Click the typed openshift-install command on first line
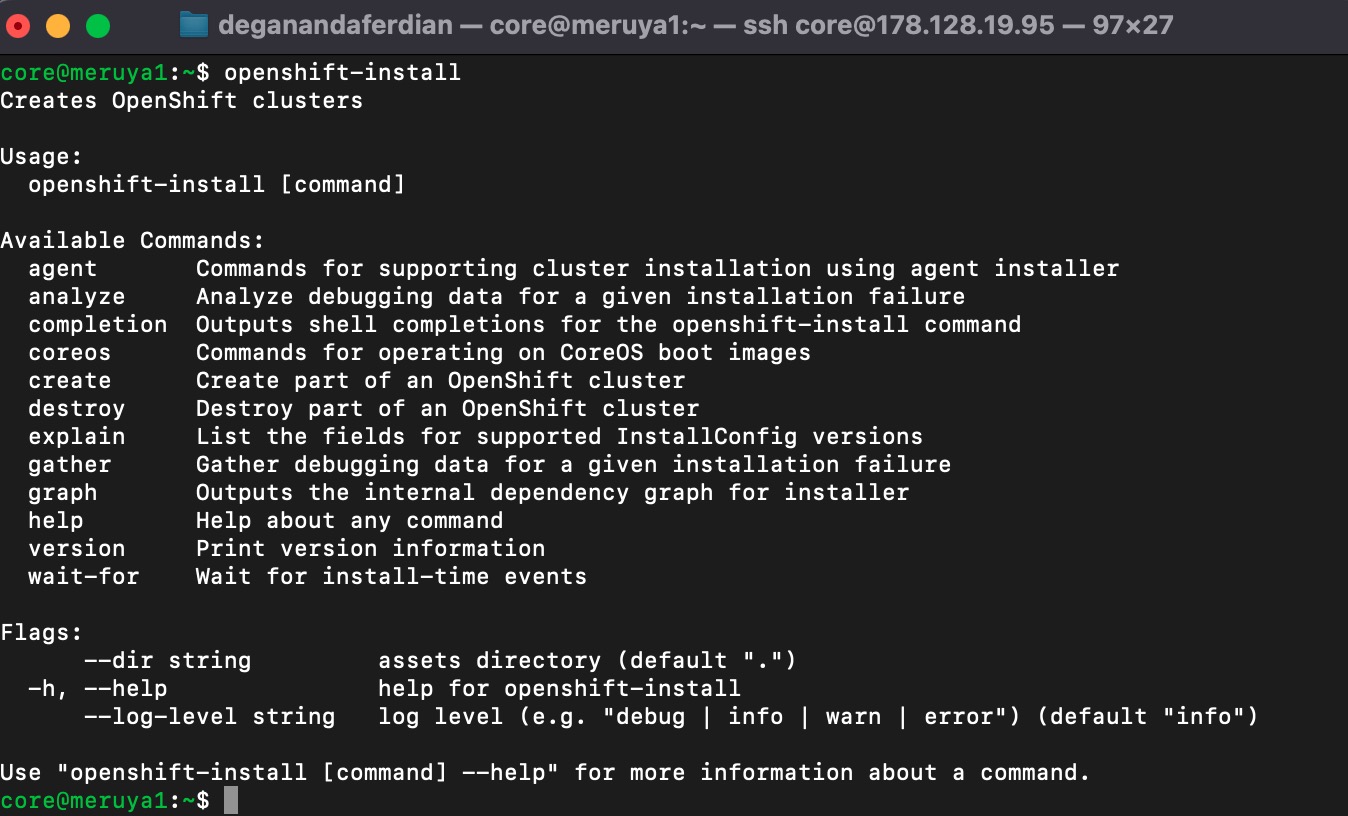The height and width of the screenshot is (816, 1348). [342, 72]
